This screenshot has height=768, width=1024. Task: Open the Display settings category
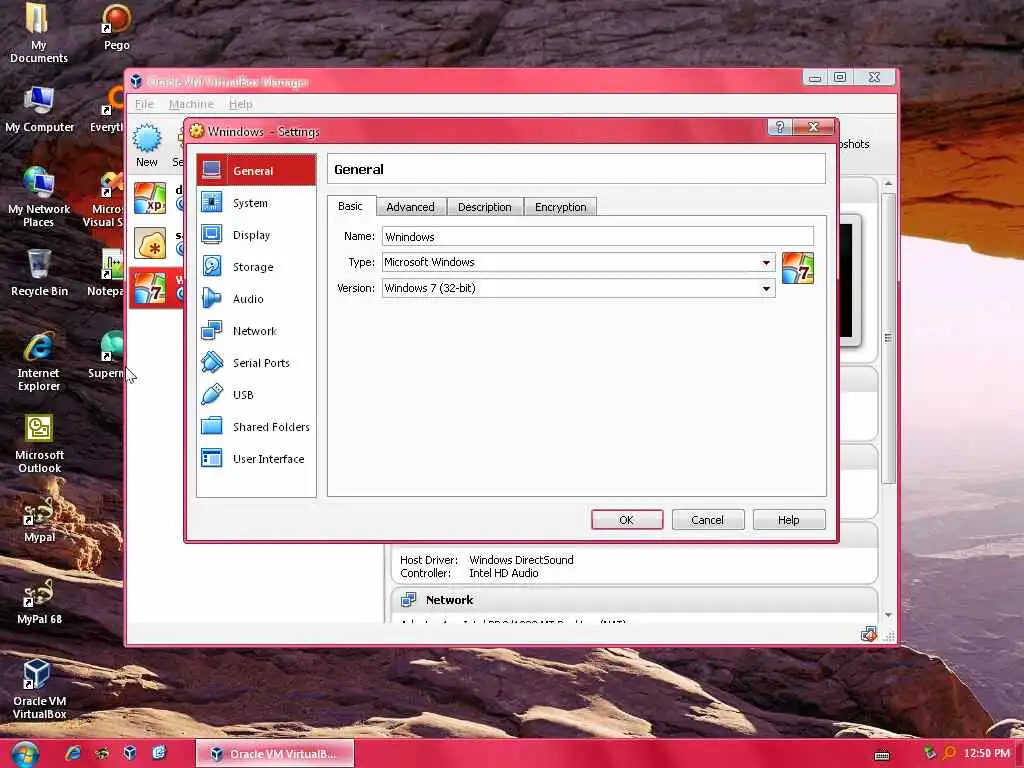(x=256, y=234)
